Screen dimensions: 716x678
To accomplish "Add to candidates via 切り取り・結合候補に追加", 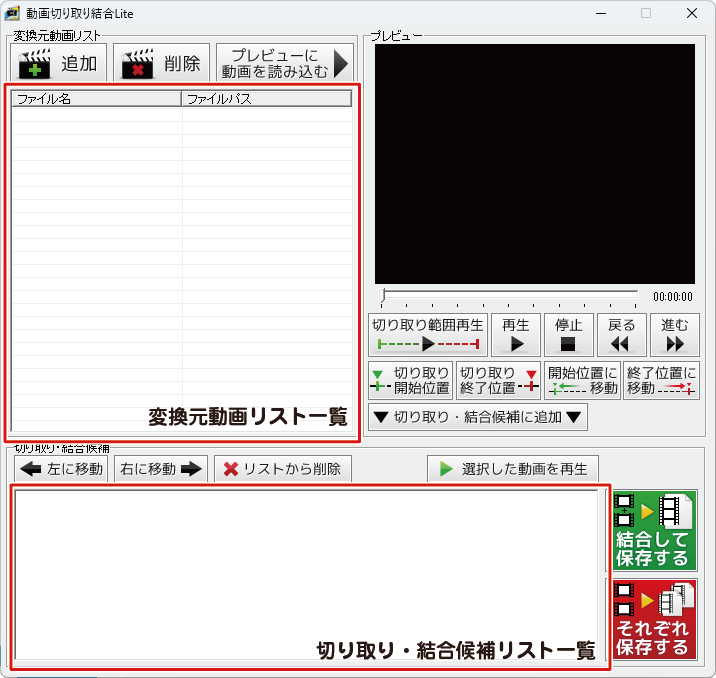I will click(x=477, y=417).
